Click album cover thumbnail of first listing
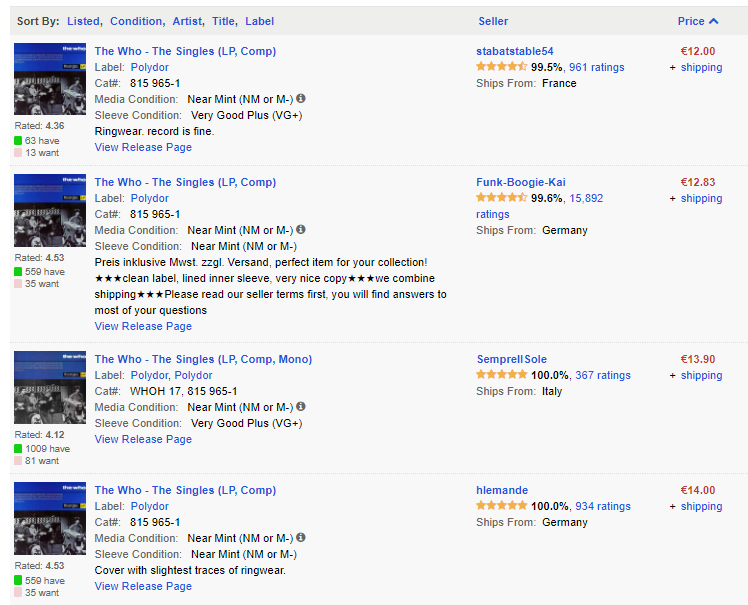Screen dimensions: 748x605 tap(50, 79)
